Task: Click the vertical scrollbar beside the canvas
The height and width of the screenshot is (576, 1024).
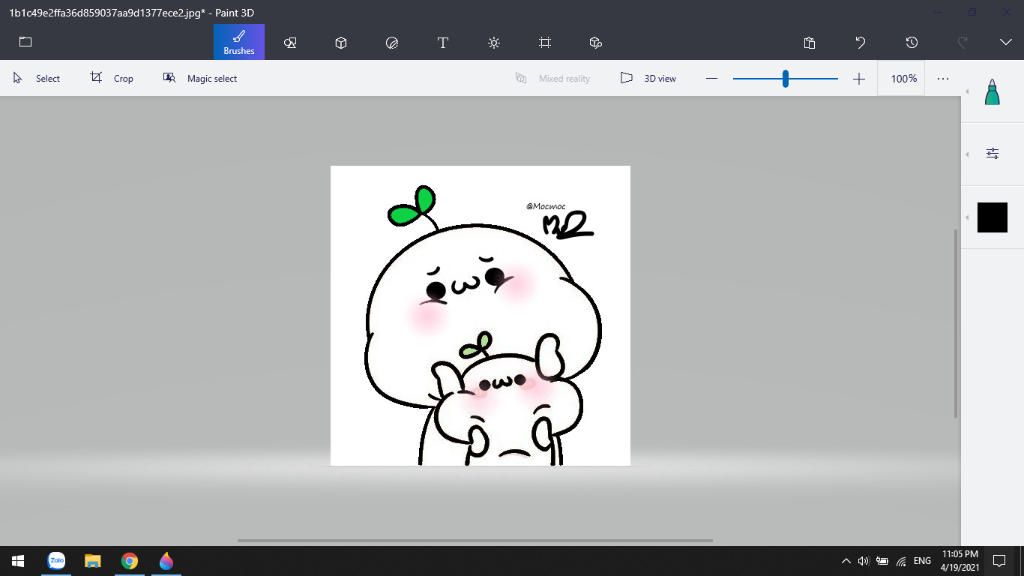Action: point(956,323)
